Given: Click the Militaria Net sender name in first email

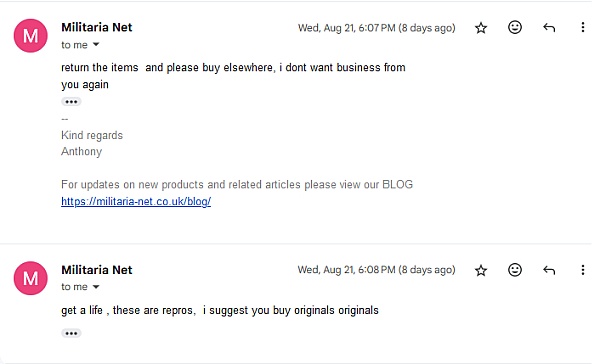Looking at the screenshot, I should tap(97, 27).
